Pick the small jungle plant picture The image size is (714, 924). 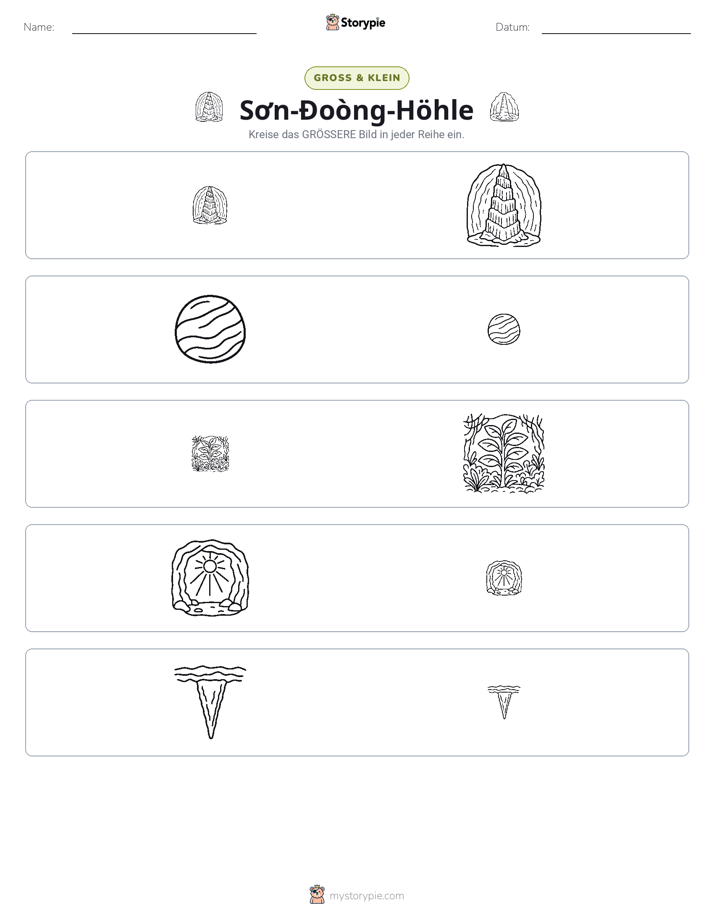tap(210, 453)
